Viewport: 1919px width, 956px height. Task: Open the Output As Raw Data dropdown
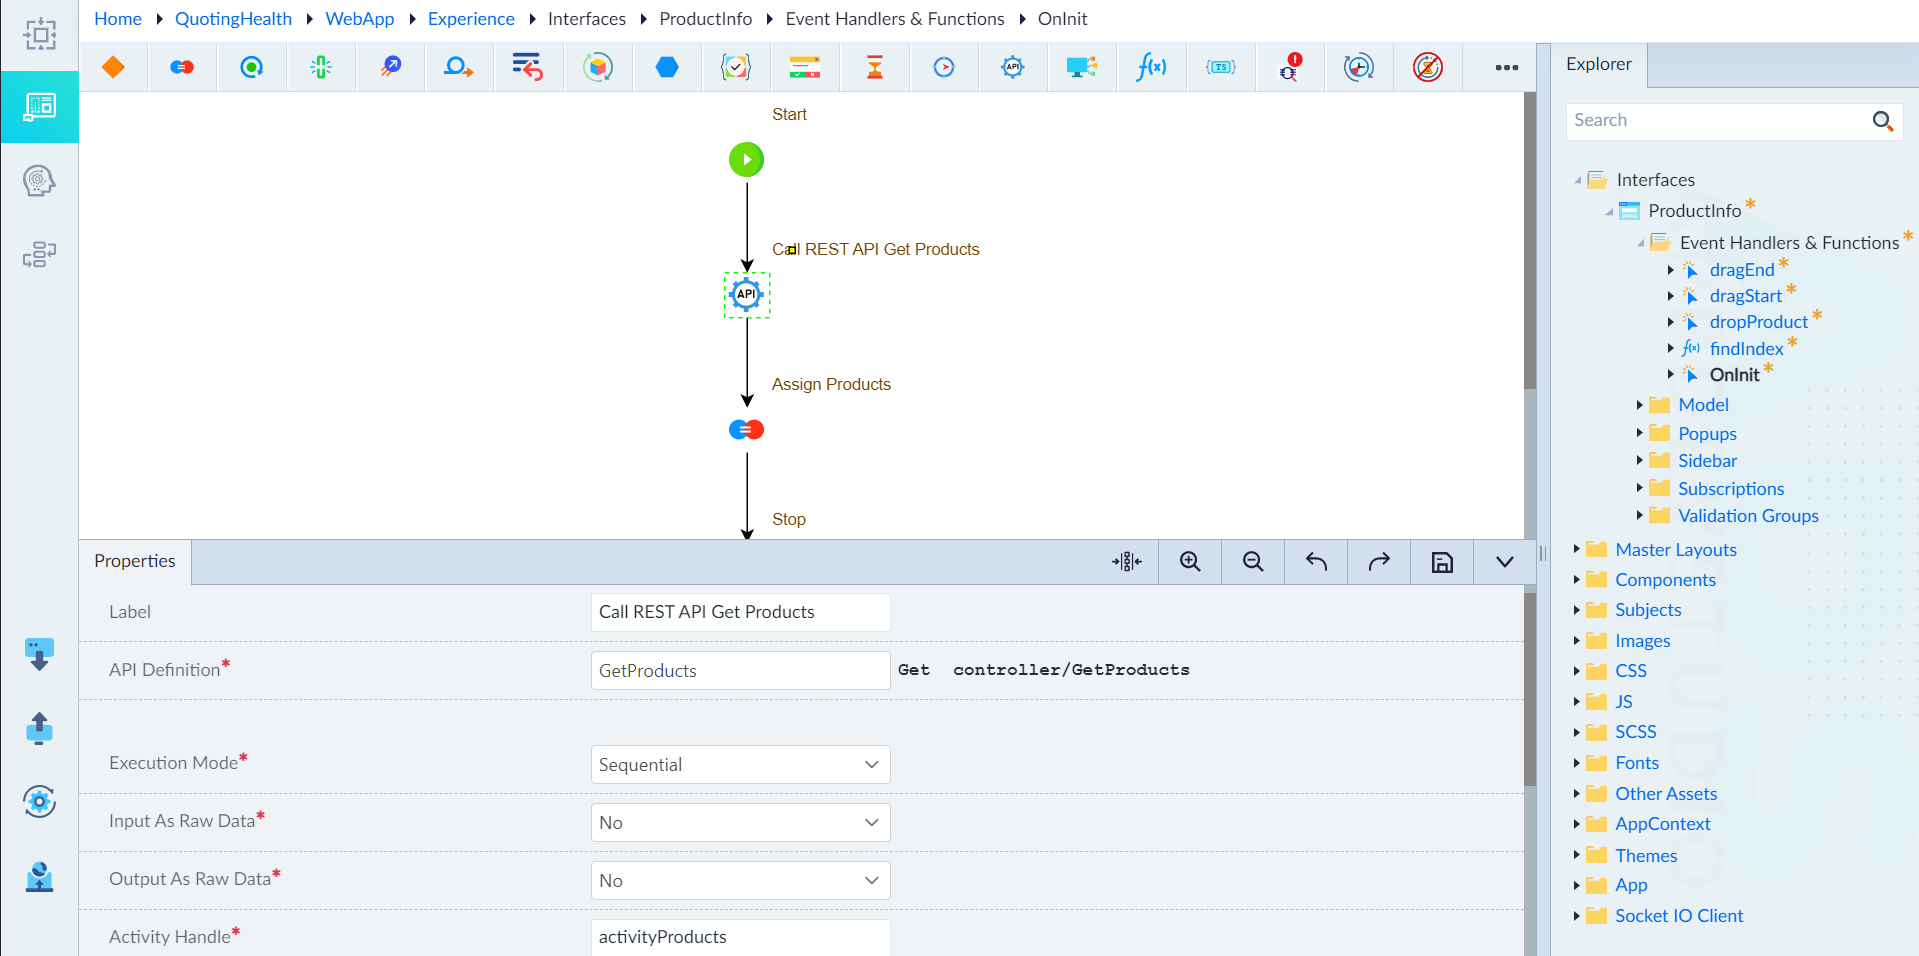click(x=740, y=881)
